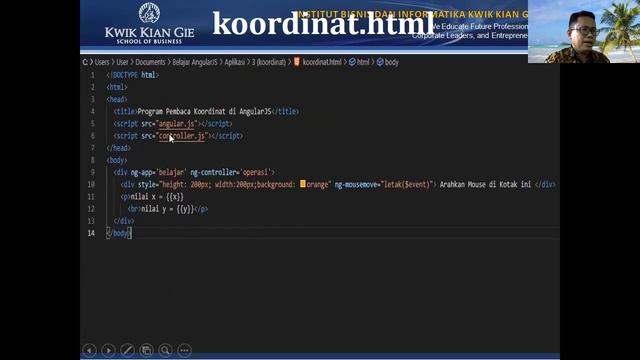Screen dimensions: 640x360
Task: Click line number 9 in gutter
Action: pos(93,172)
